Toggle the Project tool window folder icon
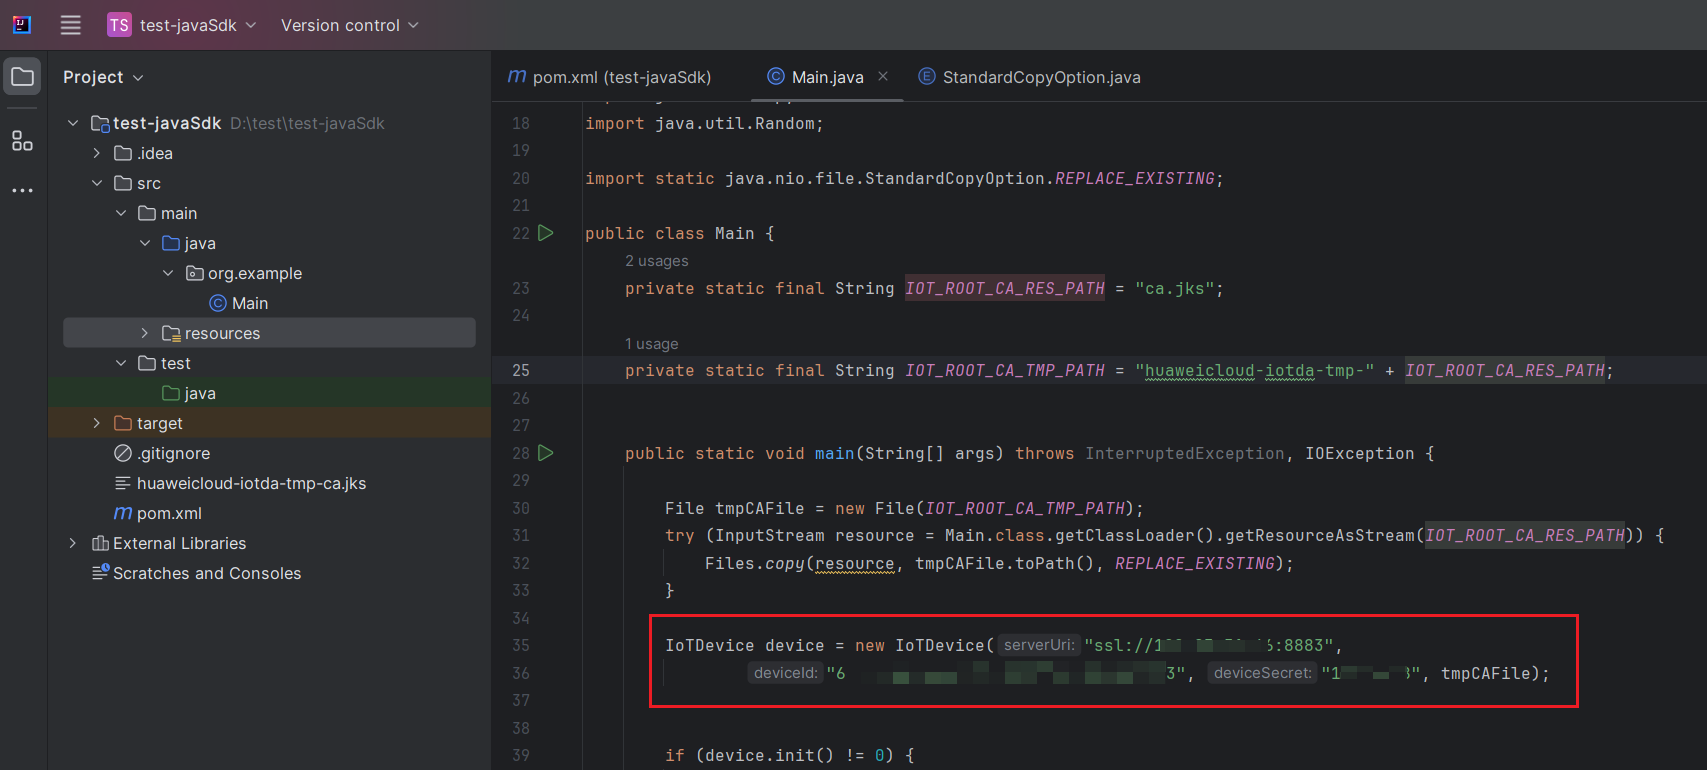The image size is (1707, 770). tap(22, 77)
